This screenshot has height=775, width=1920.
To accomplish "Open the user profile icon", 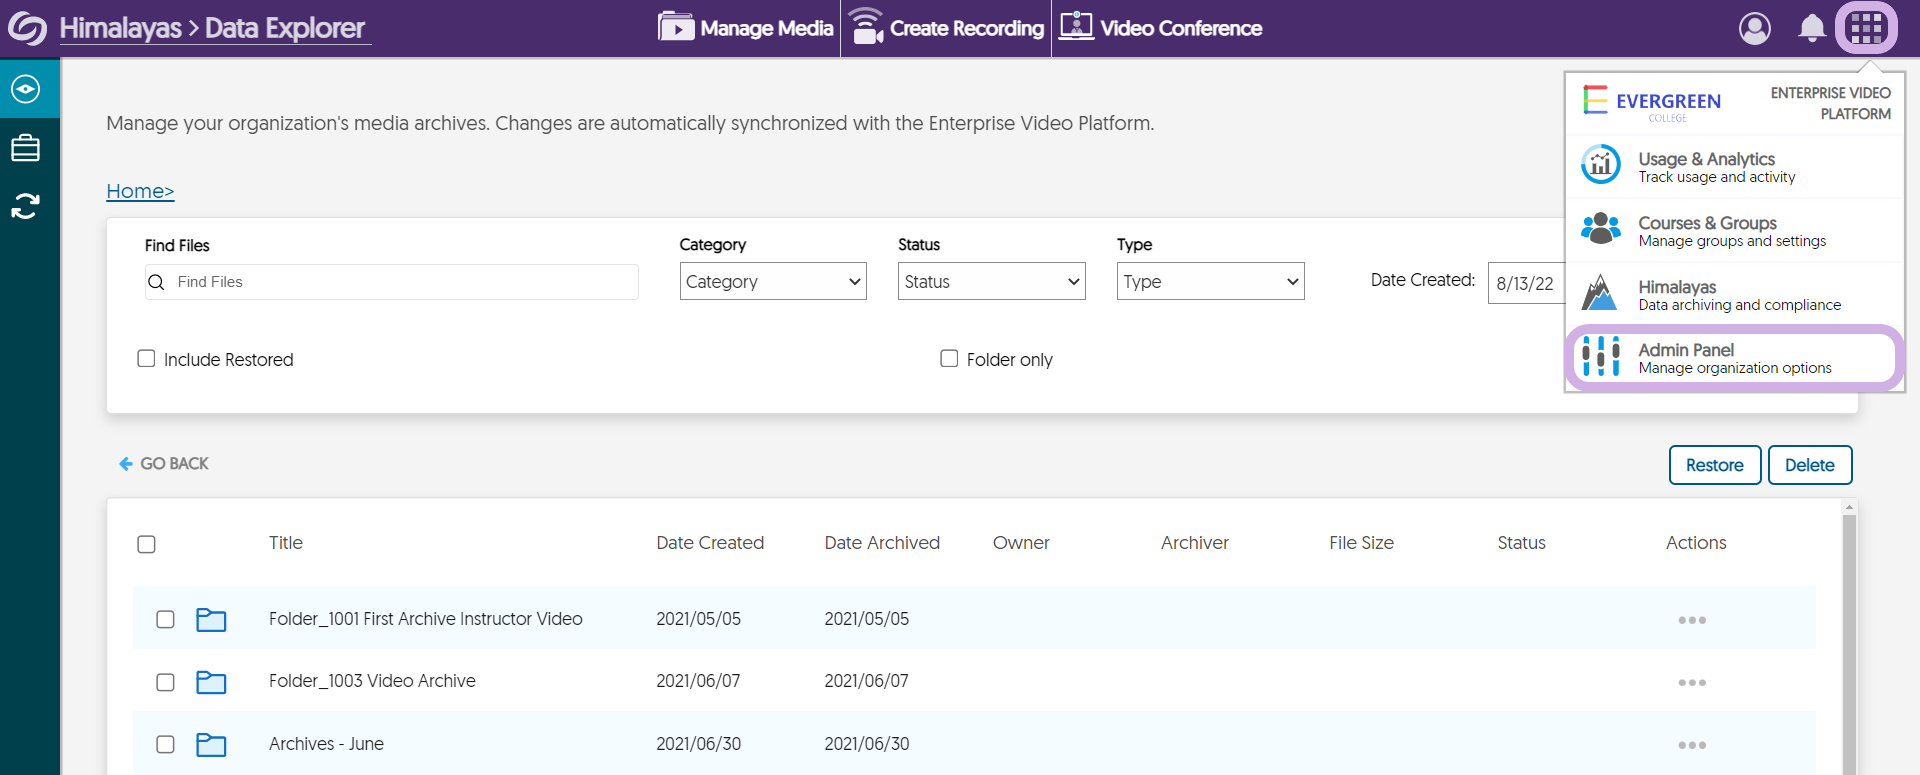I will click(x=1754, y=28).
